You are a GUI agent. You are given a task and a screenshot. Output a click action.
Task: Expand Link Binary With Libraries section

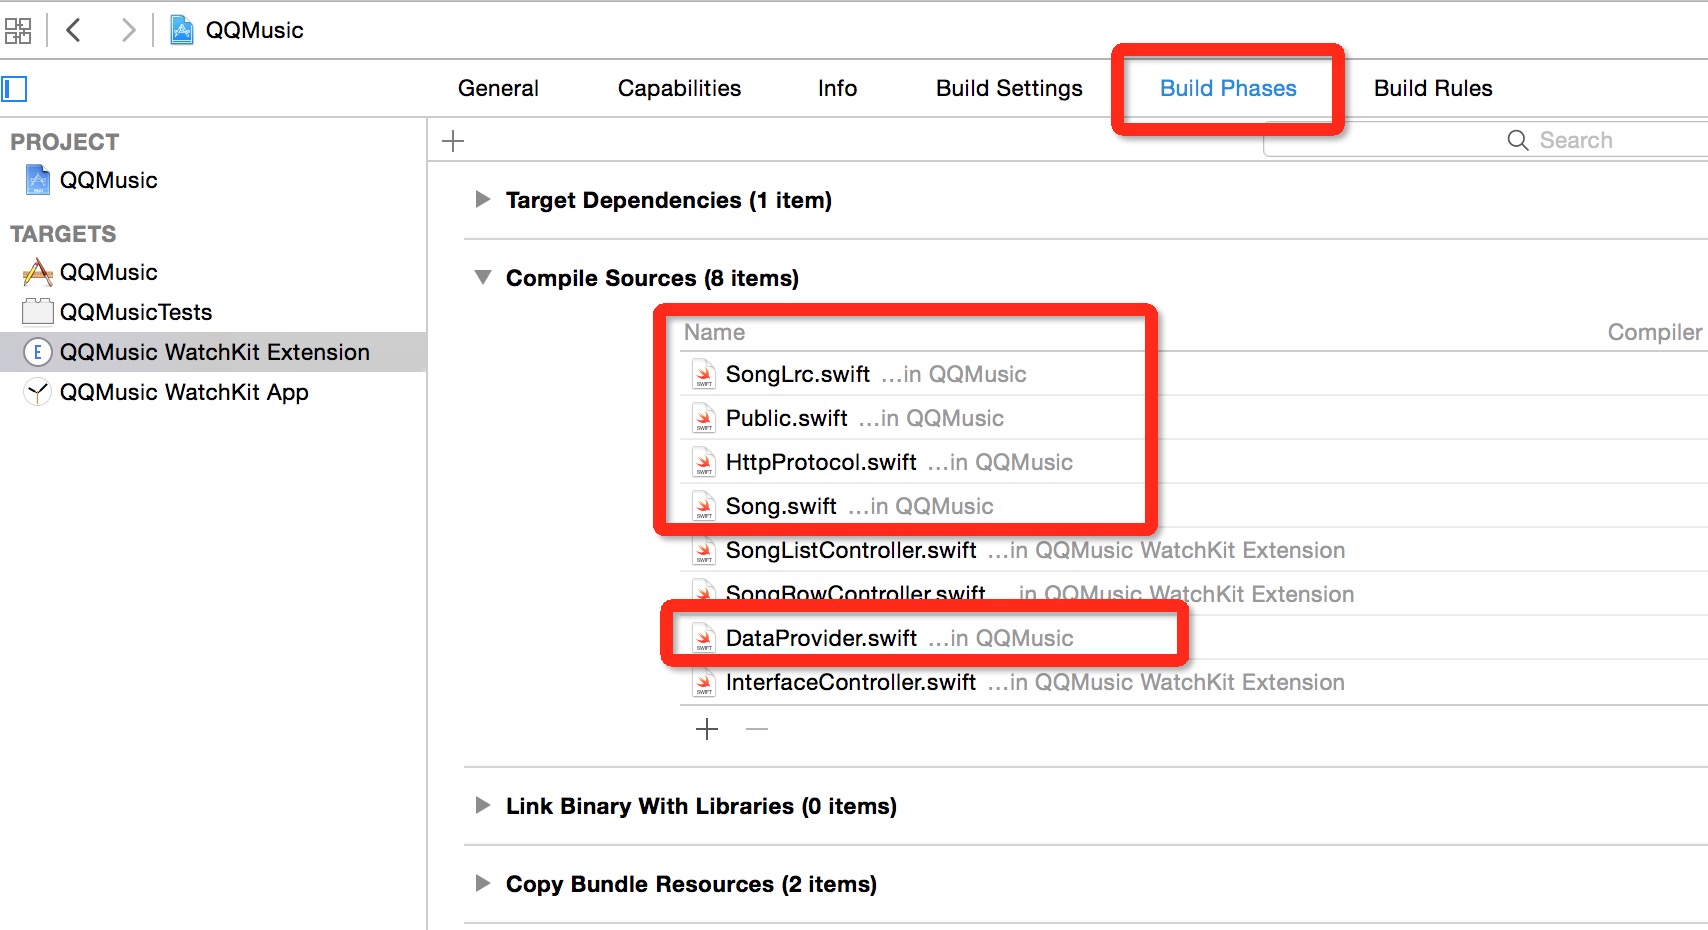(x=483, y=805)
